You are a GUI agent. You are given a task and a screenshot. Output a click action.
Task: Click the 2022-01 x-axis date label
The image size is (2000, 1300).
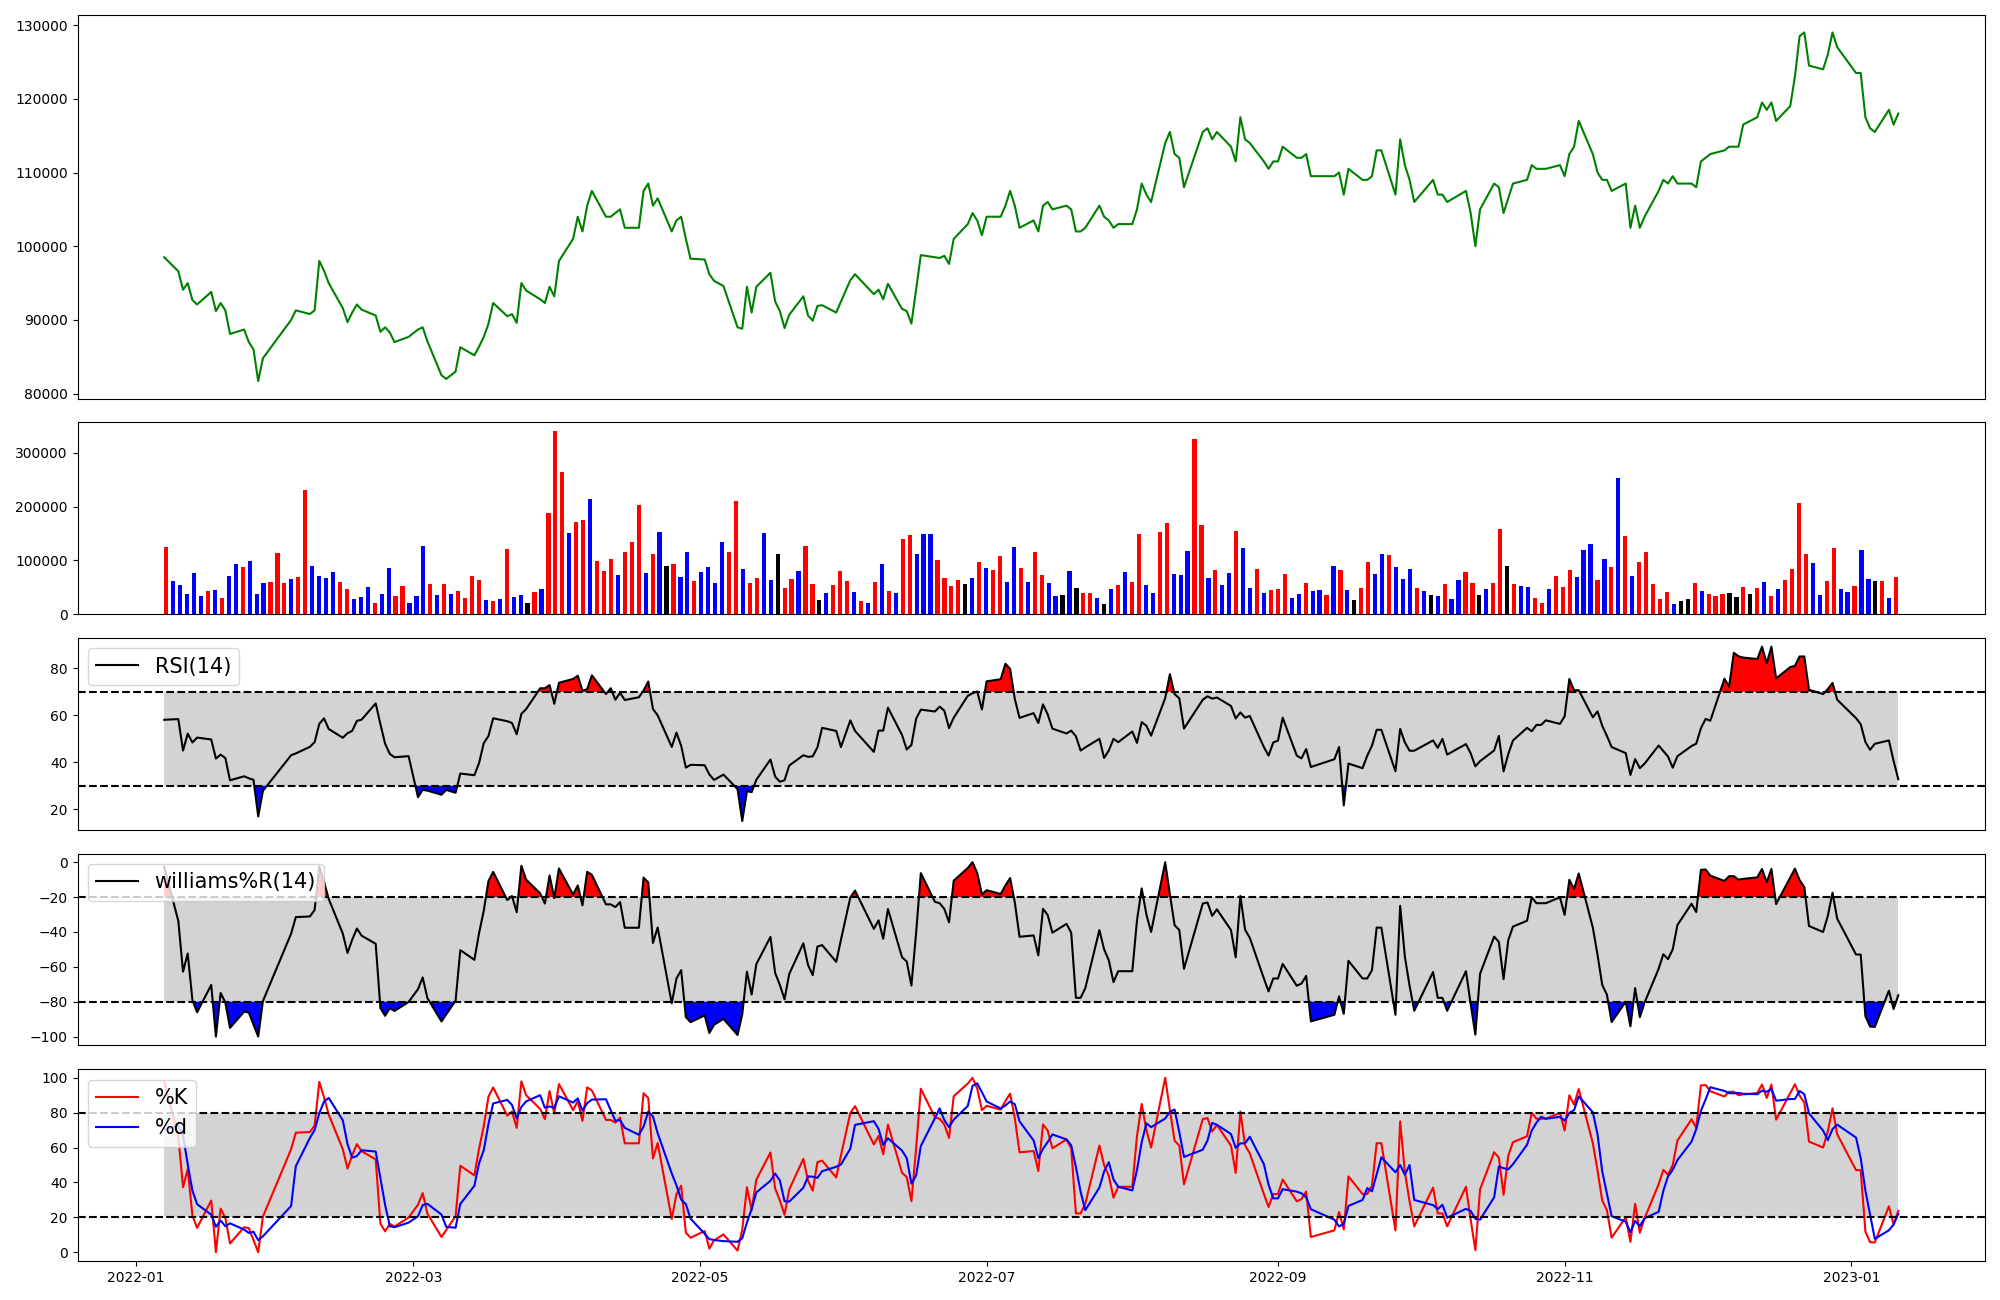135,1277
